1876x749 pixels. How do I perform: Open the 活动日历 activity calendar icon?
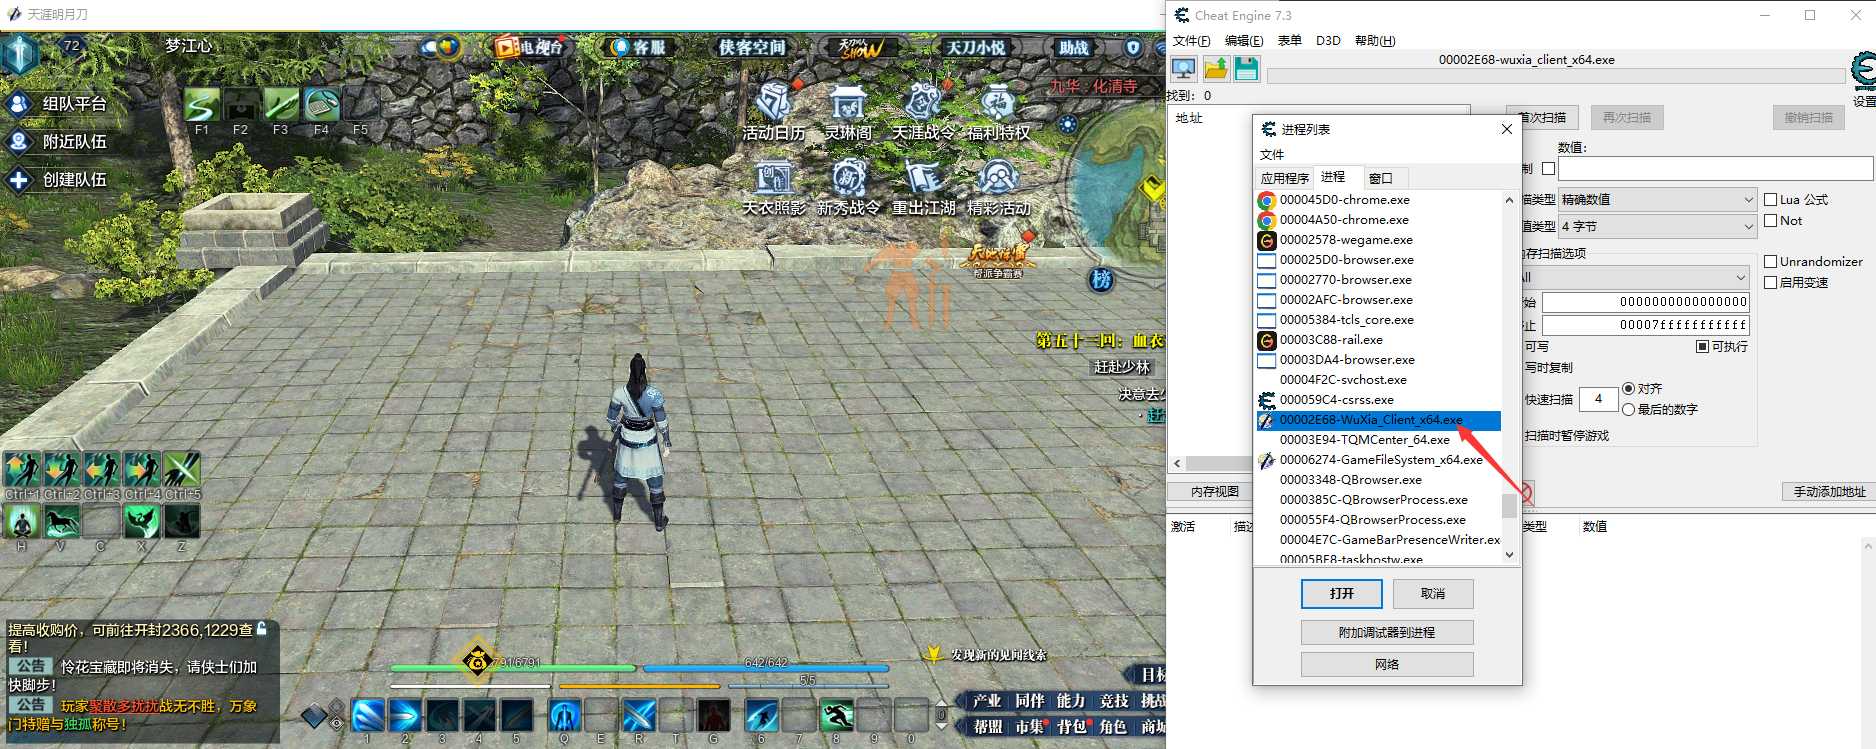tap(773, 103)
